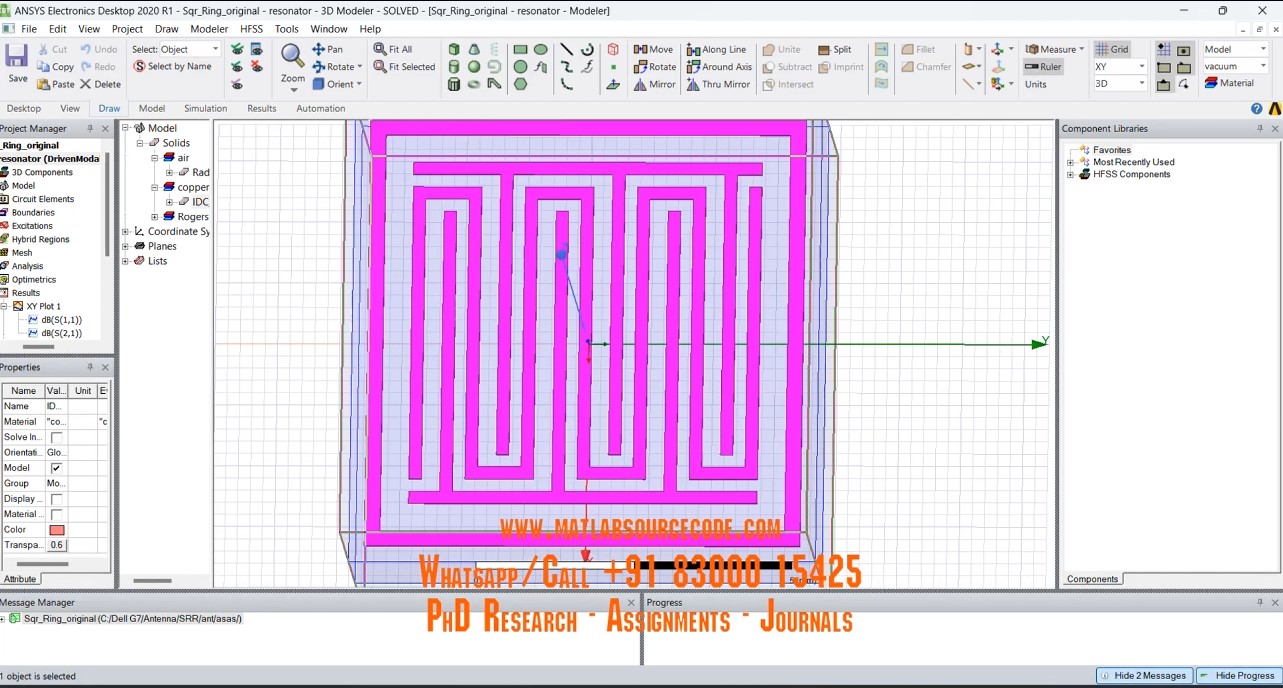The width and height of the screenshot is (1283, 688).
Task: Click the Thru Mirror tool
Action: (x=694, y=85)
